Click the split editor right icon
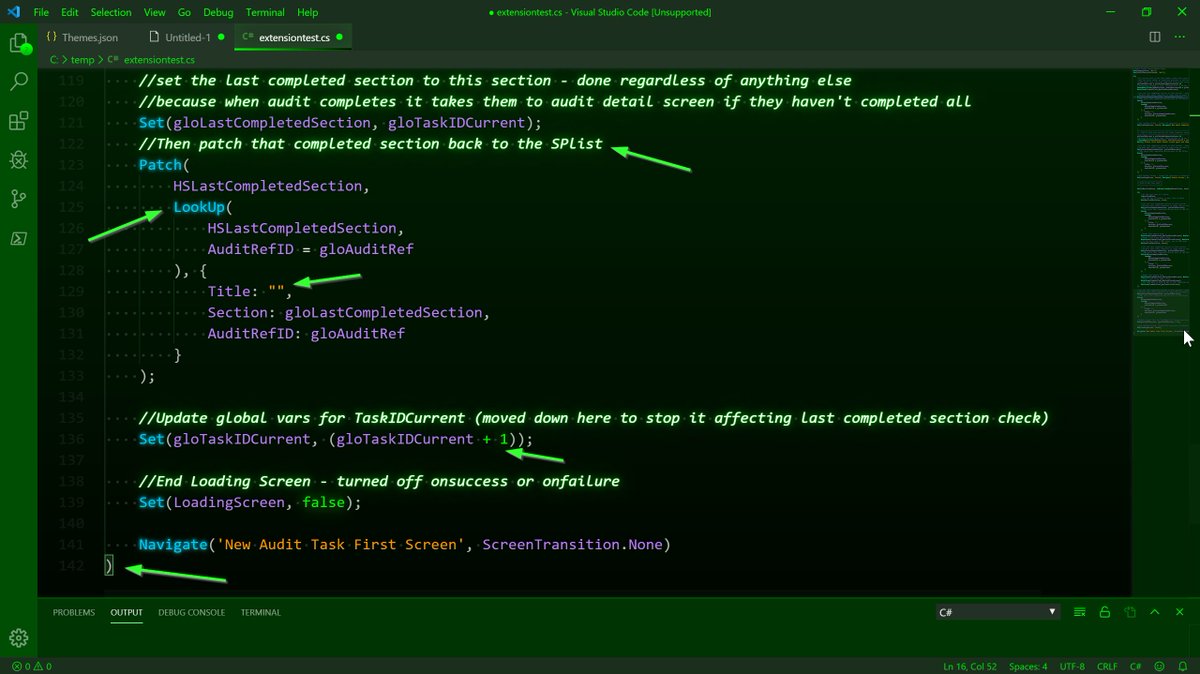Viewport: 1200px width, 674px height. (x=1155, y=37)
